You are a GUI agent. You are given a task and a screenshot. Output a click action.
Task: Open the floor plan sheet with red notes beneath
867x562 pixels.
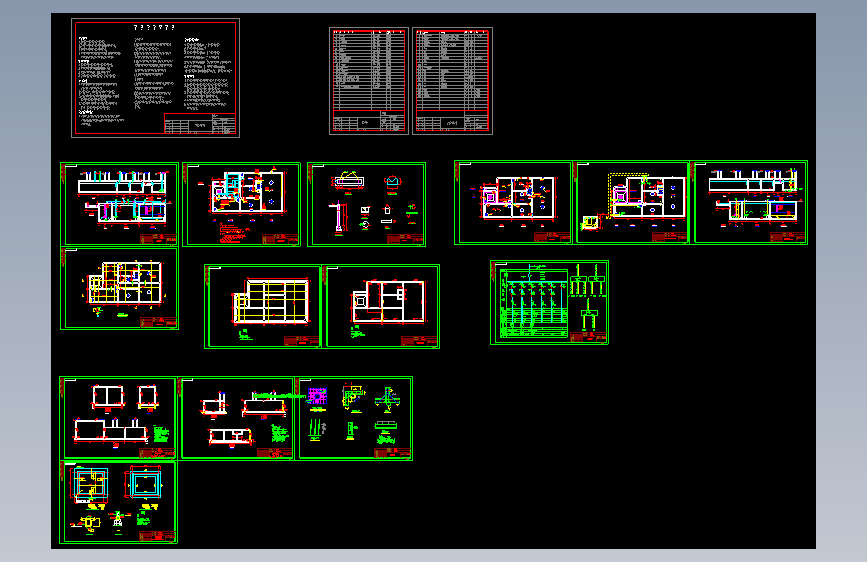(242, 204)
